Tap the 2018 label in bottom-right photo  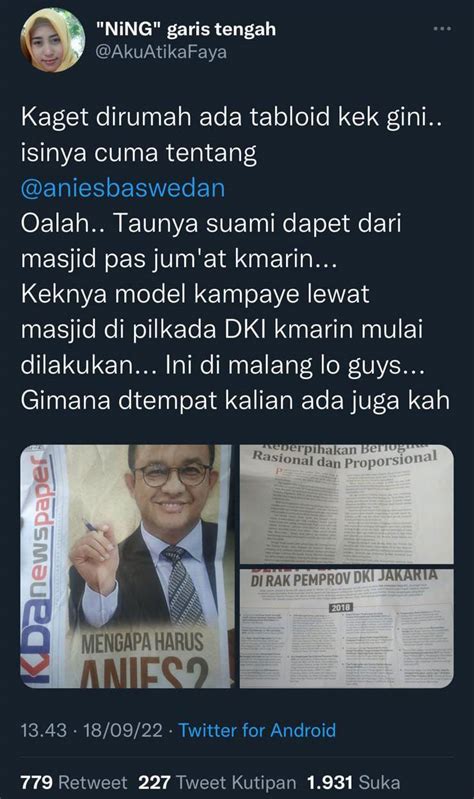[340, 607]
